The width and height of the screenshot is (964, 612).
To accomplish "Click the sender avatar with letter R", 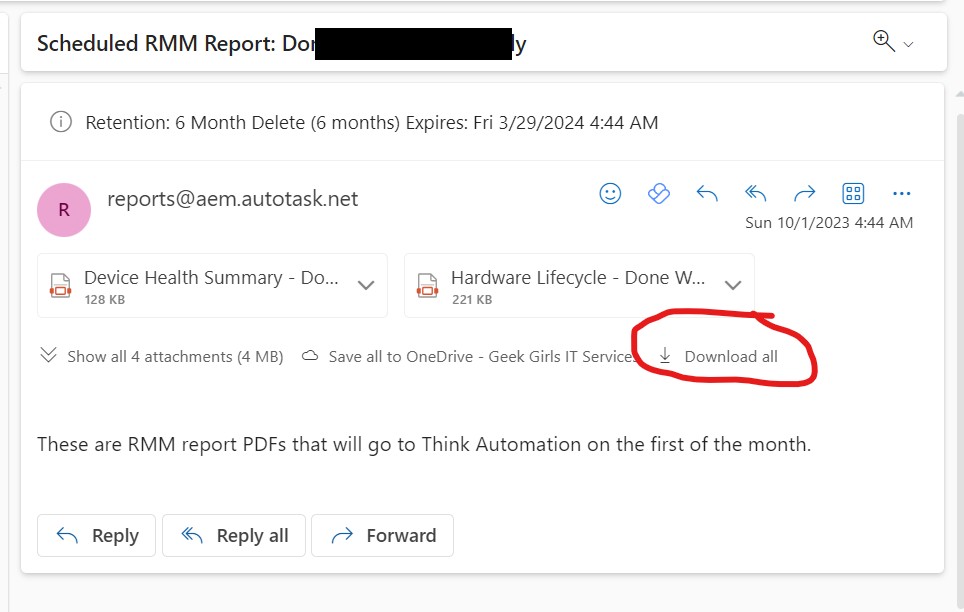I will coord(64,210).
